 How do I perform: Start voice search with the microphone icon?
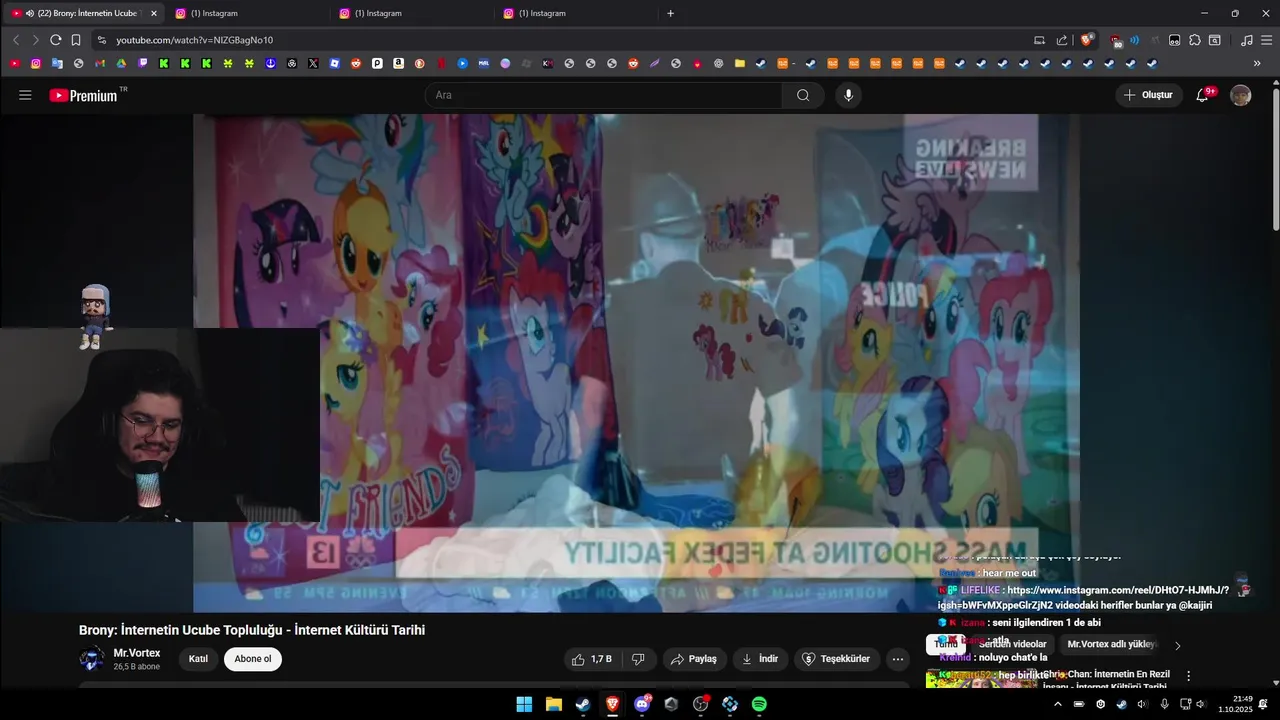(x=848, y=95)
